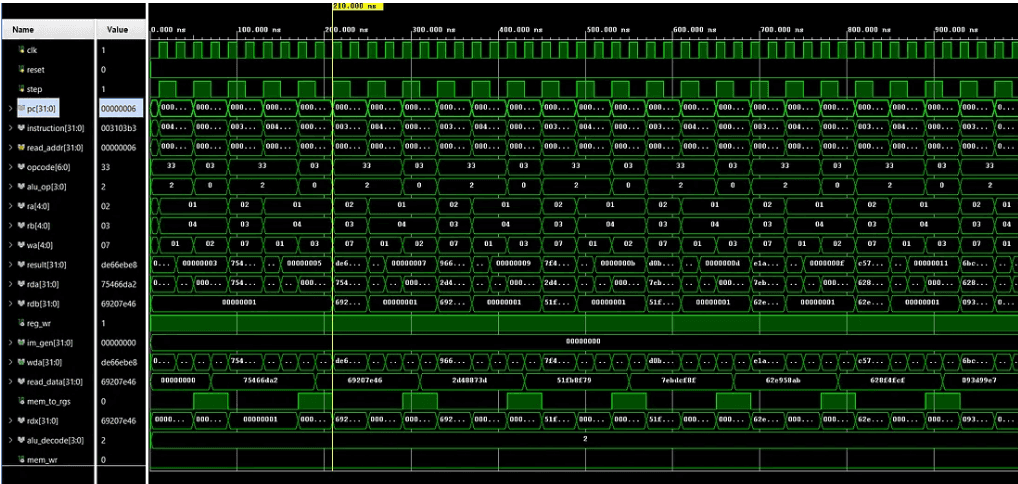Click the result[31:0] bus icon
Viewport: 1018px width, 484px height.
coord(21,264)
